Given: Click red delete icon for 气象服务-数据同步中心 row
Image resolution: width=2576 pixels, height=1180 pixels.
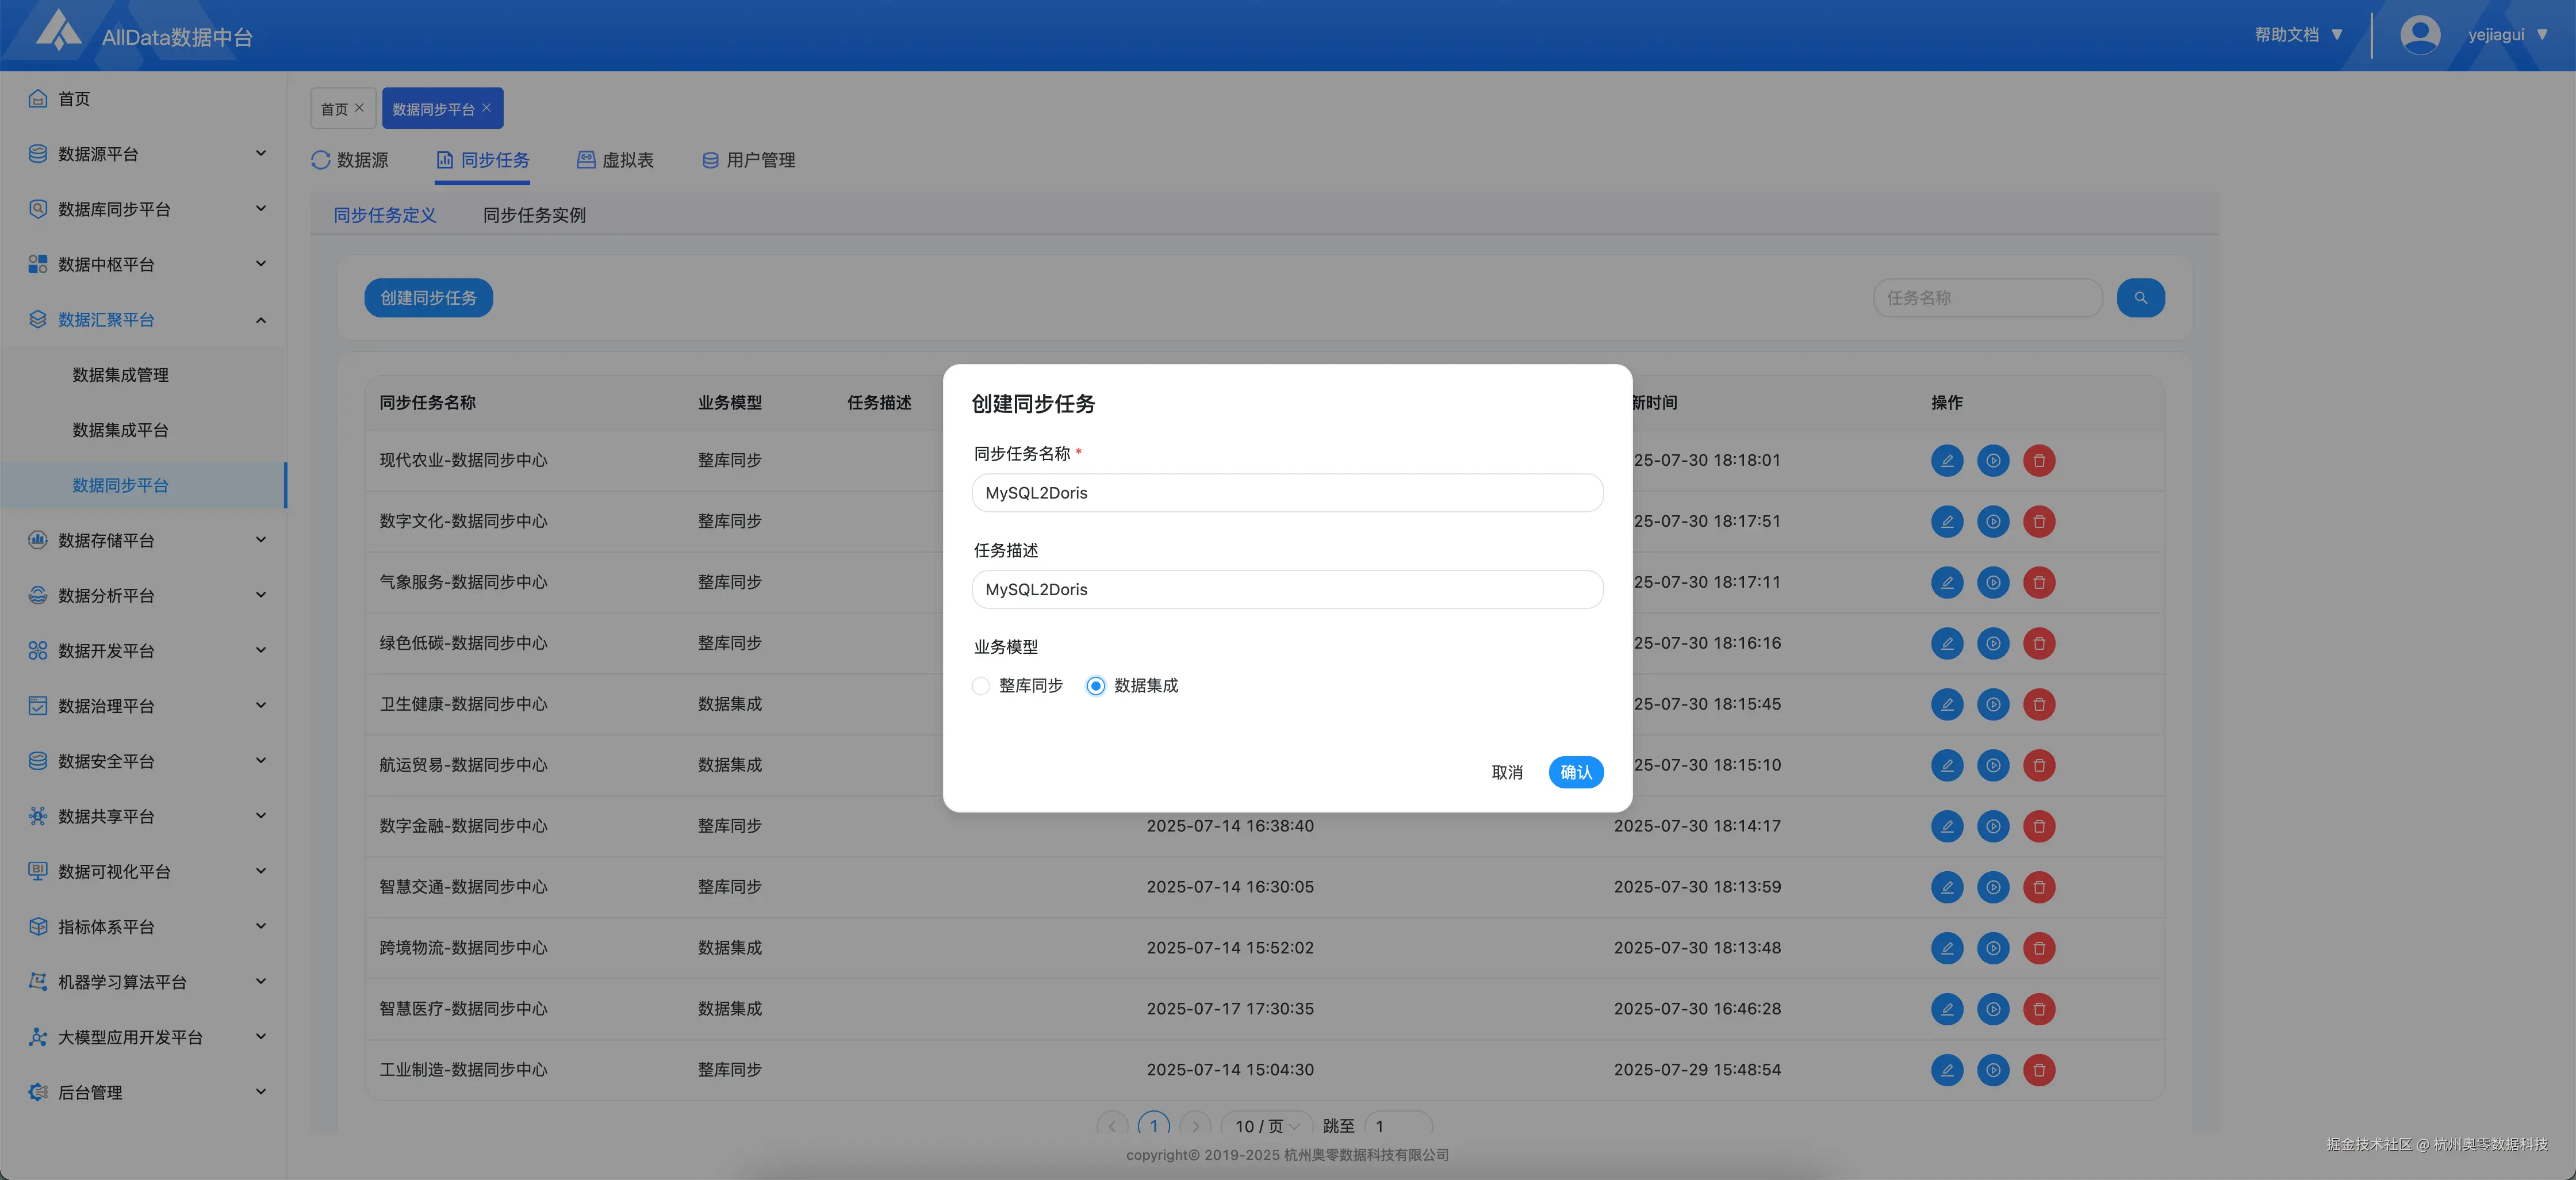Looking at the screenshot, I should 2038,583.
